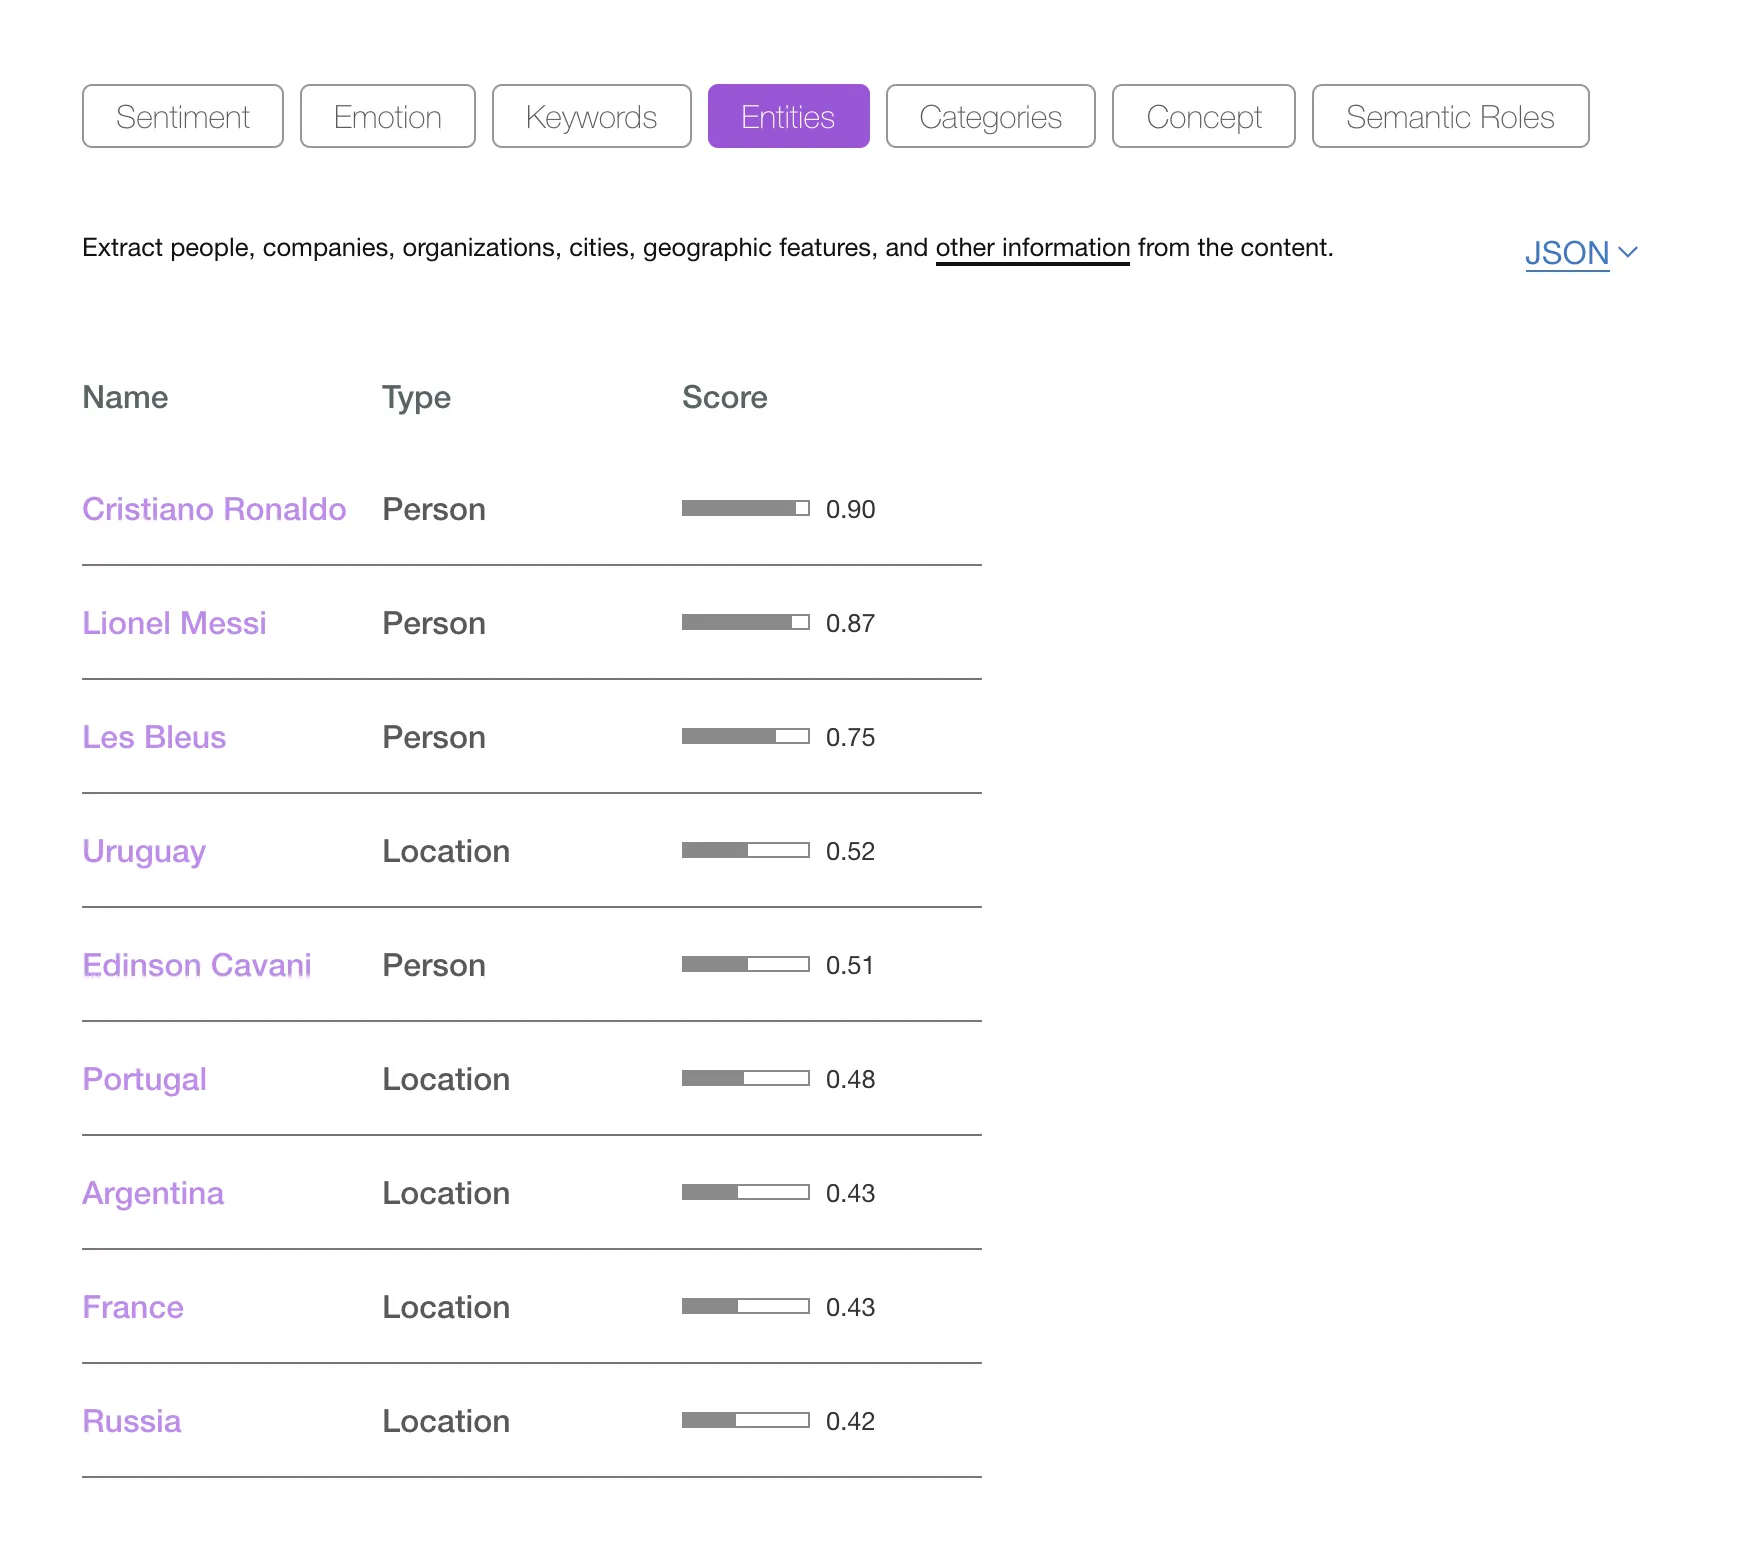Click the Person type in Ronaldo row
Image resolution: width=1746 pixels, height=1550 pixels.
pyautogui.click(x=434, y=509)
